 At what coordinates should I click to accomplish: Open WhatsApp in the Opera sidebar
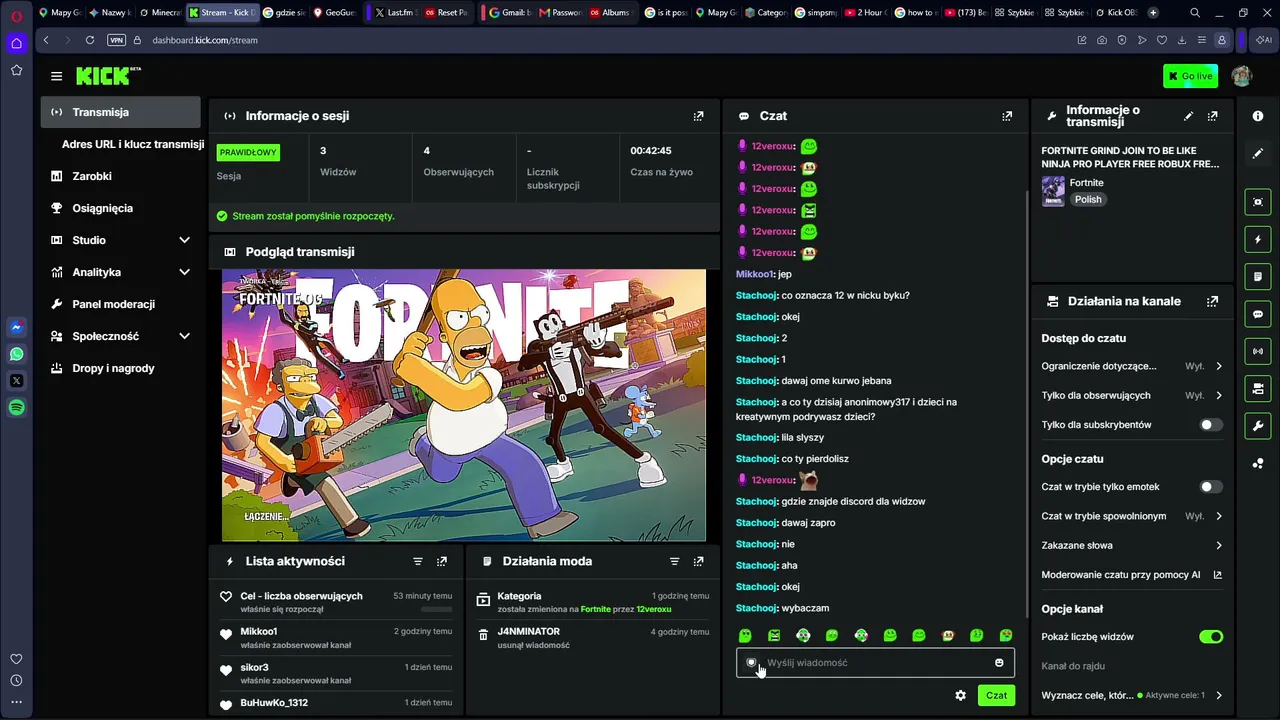coord(16,354)
